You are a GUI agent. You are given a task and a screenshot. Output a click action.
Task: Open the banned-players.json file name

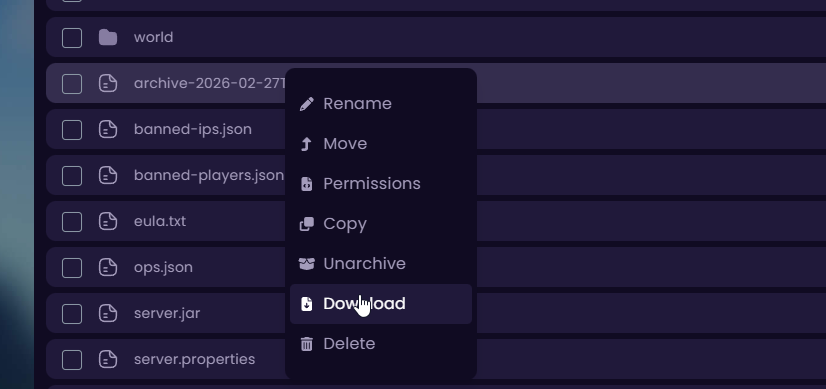(x=209, y=175)
